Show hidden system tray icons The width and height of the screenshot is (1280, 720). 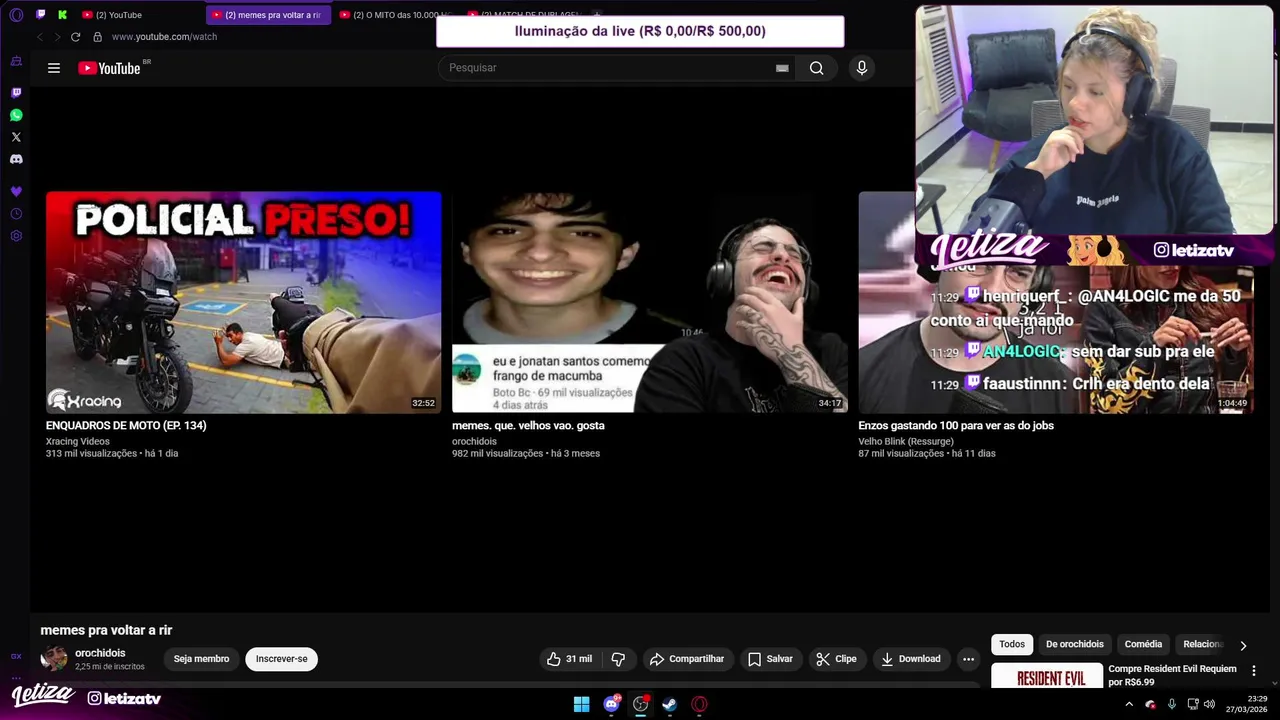click(1129, 704)
